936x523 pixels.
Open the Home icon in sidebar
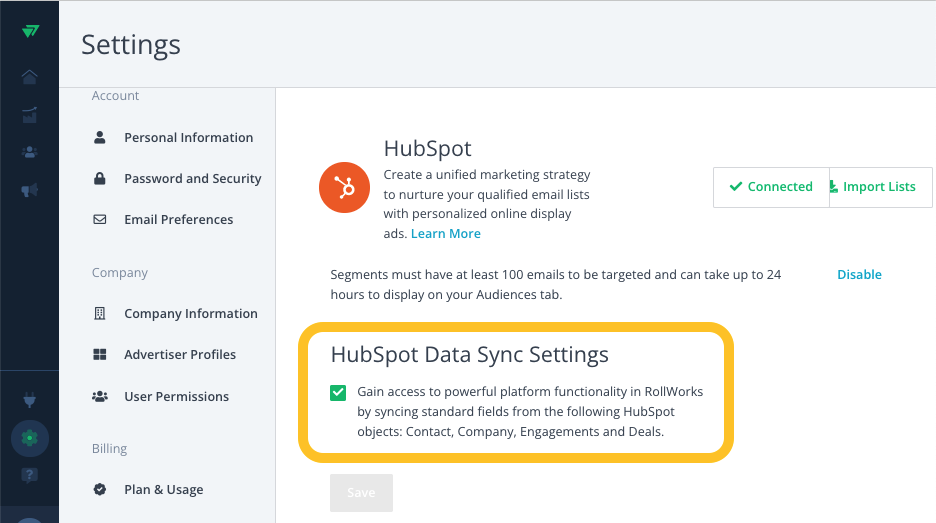[x=29, y=76]
